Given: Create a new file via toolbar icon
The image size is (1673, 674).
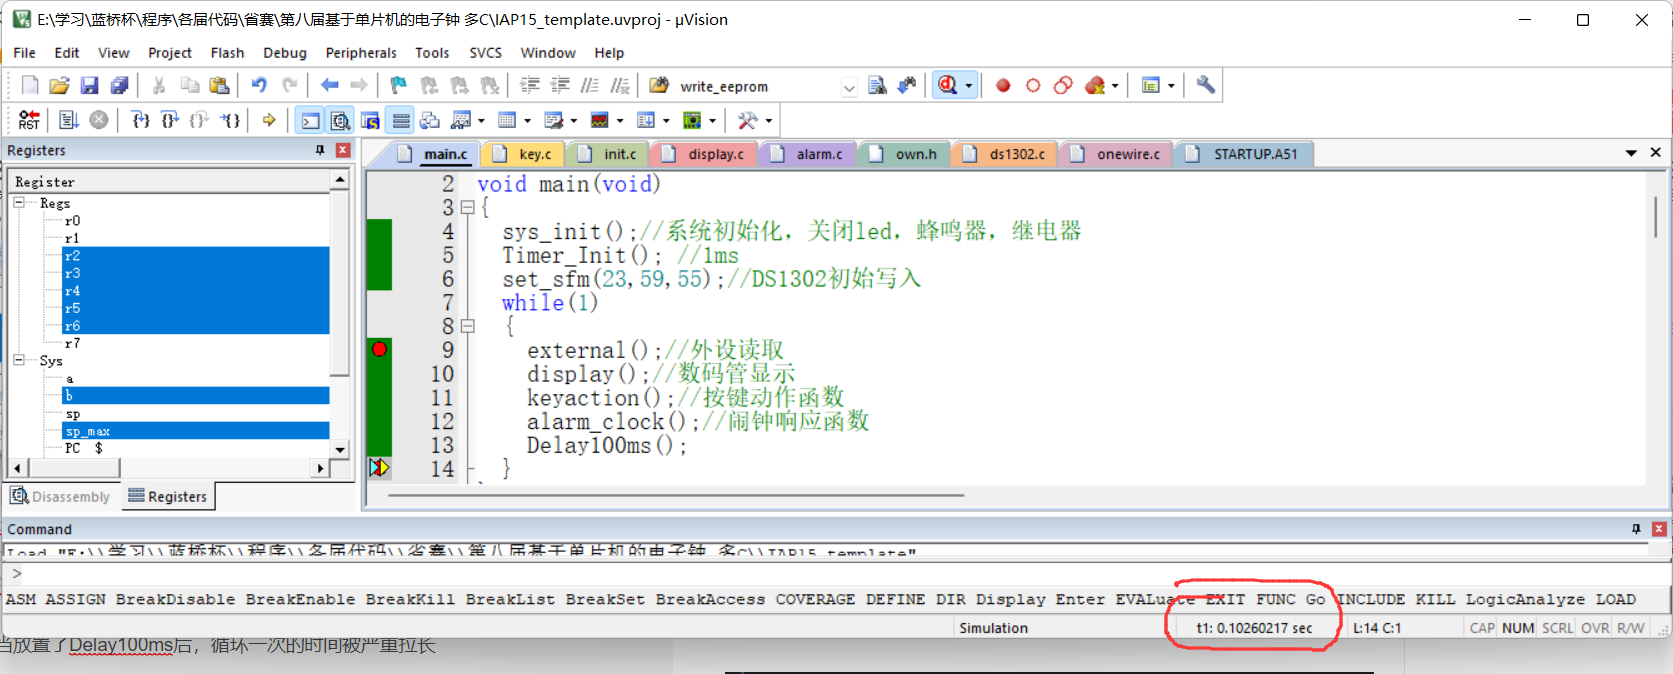Looking at the screenshot, I should tap(30, 86).
